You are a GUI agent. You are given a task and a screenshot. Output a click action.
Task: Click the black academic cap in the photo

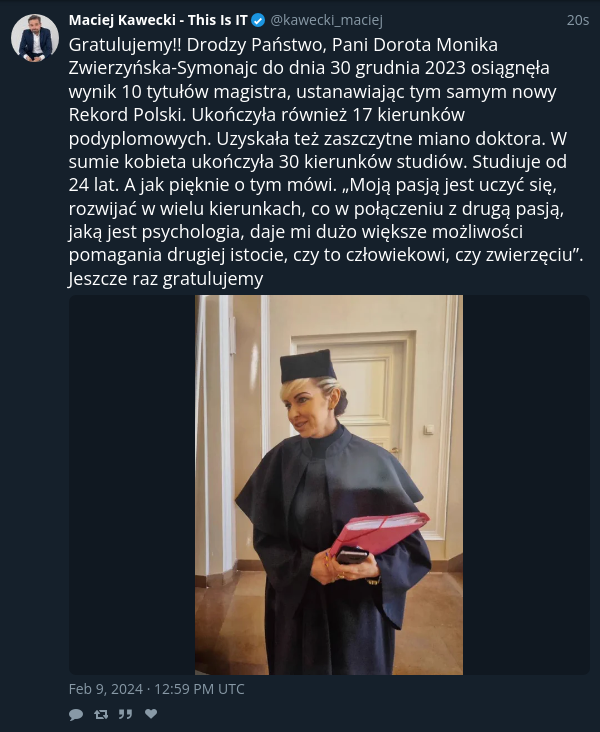[x=307, y=366]
